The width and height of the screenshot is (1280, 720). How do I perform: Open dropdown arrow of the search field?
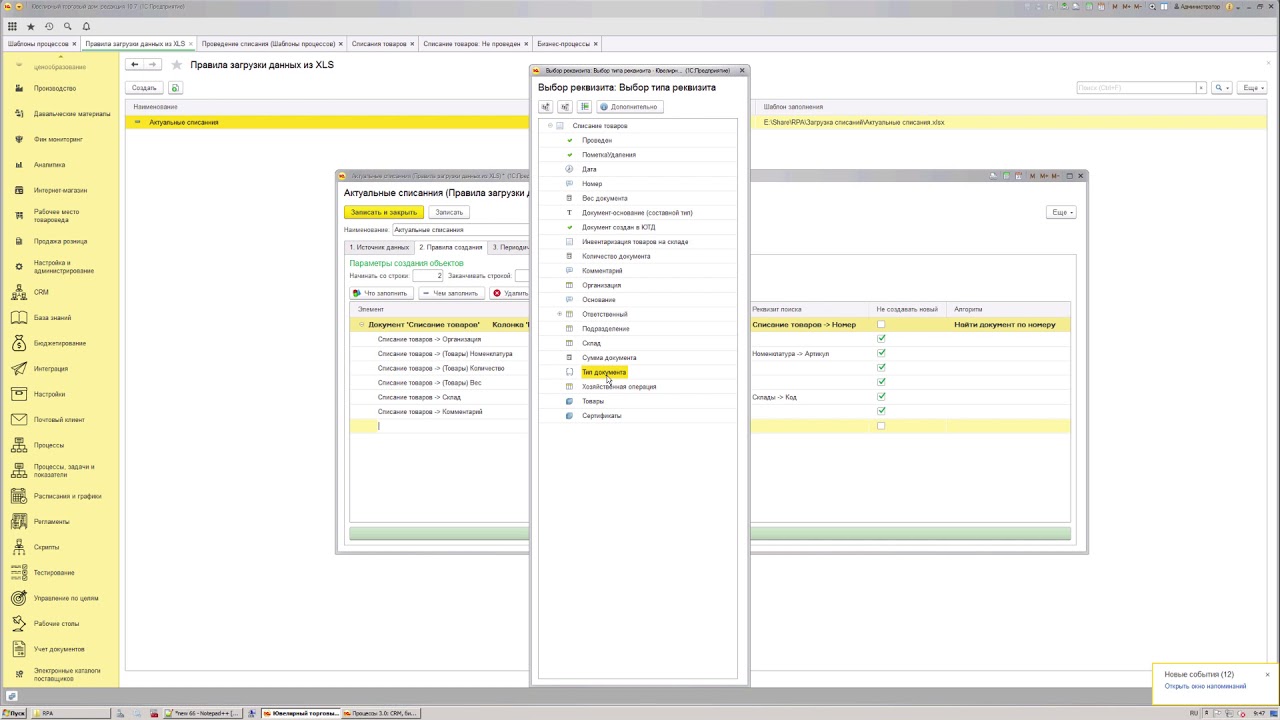pyautogui.click(x=1201, y=88)
